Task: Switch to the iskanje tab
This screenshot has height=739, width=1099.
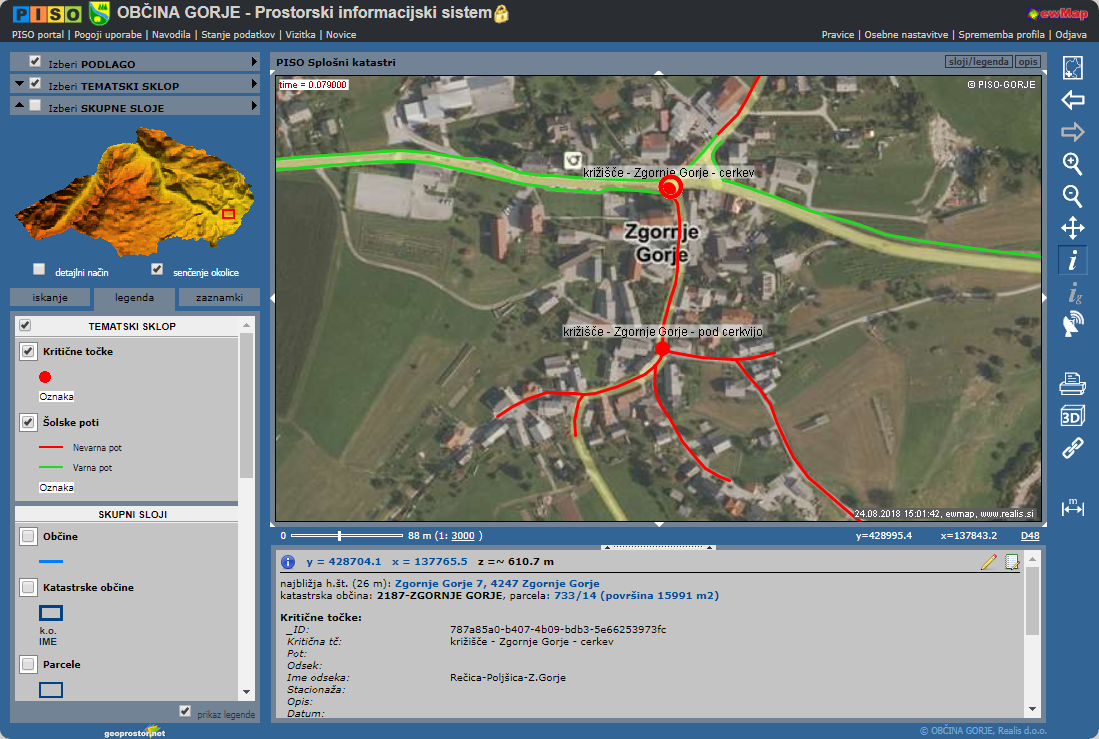Action: pos(50,298)
